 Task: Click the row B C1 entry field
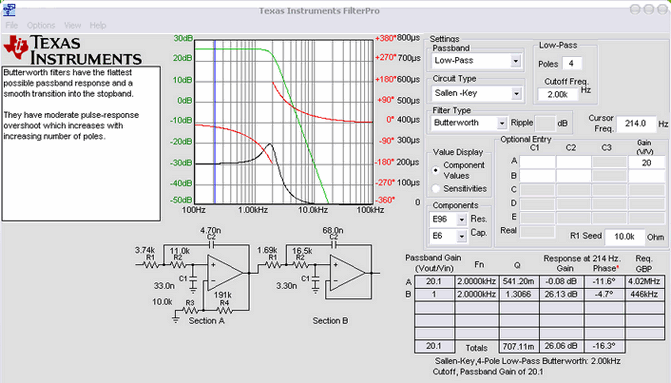pyautogui.click(x=537, y=176)
